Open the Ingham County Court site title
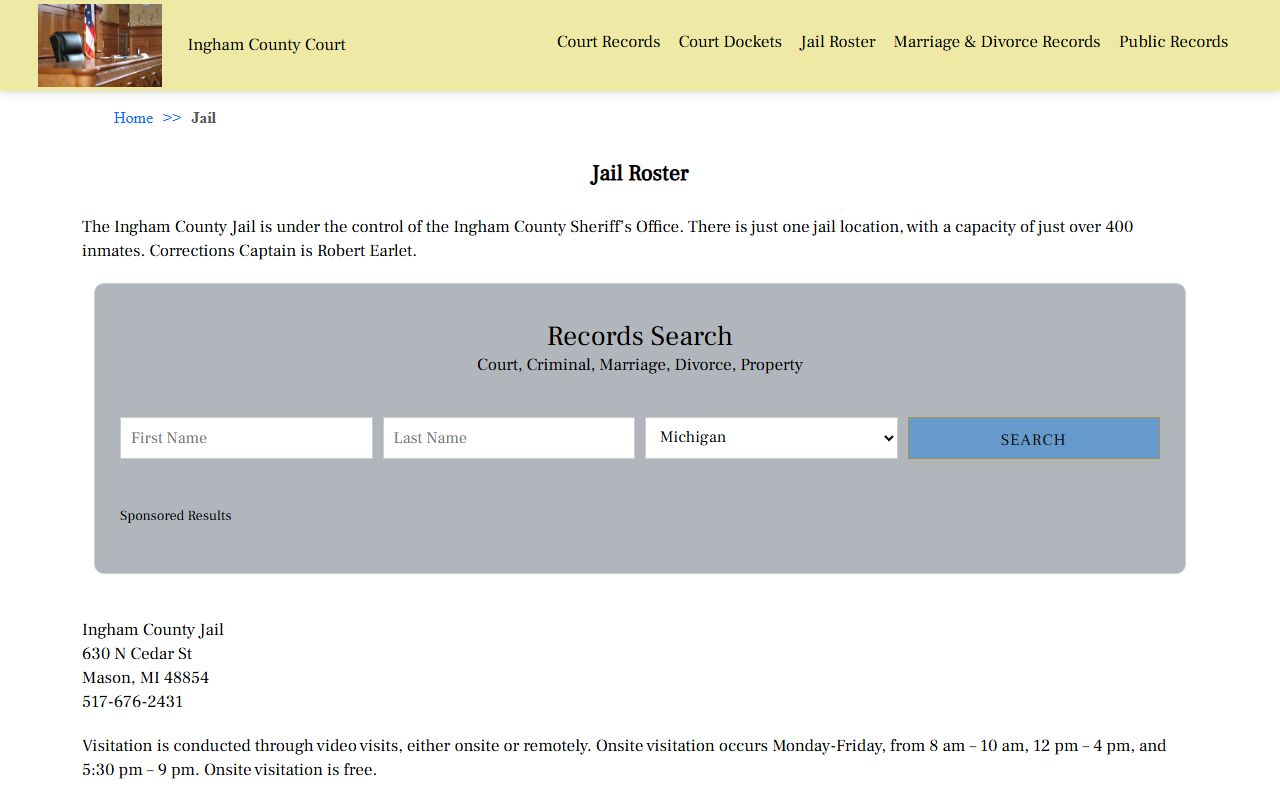Screen dimensions: 1280x800 click(x=267, y=45)
